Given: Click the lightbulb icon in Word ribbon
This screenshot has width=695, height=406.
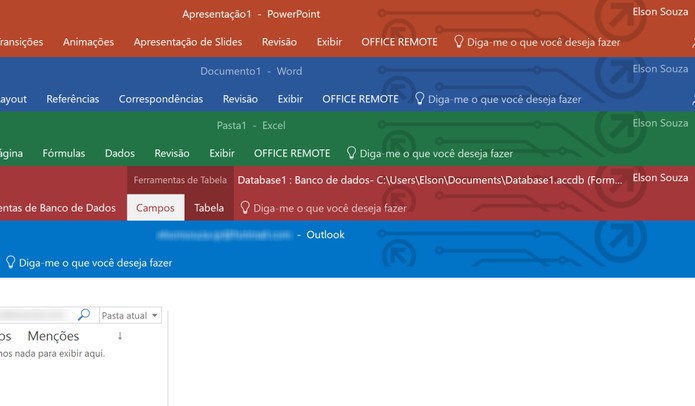Looking at the screenshot, I should pos(419,98).
